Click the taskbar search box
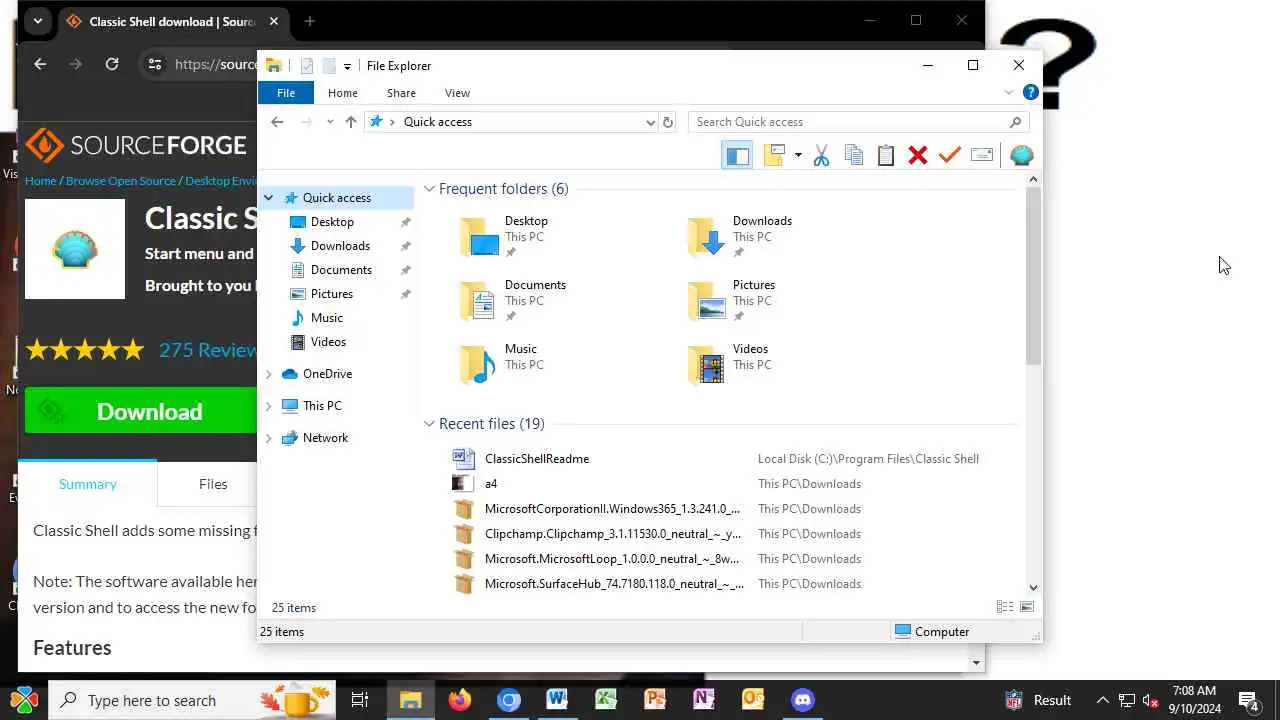 (x=191, y=700)
